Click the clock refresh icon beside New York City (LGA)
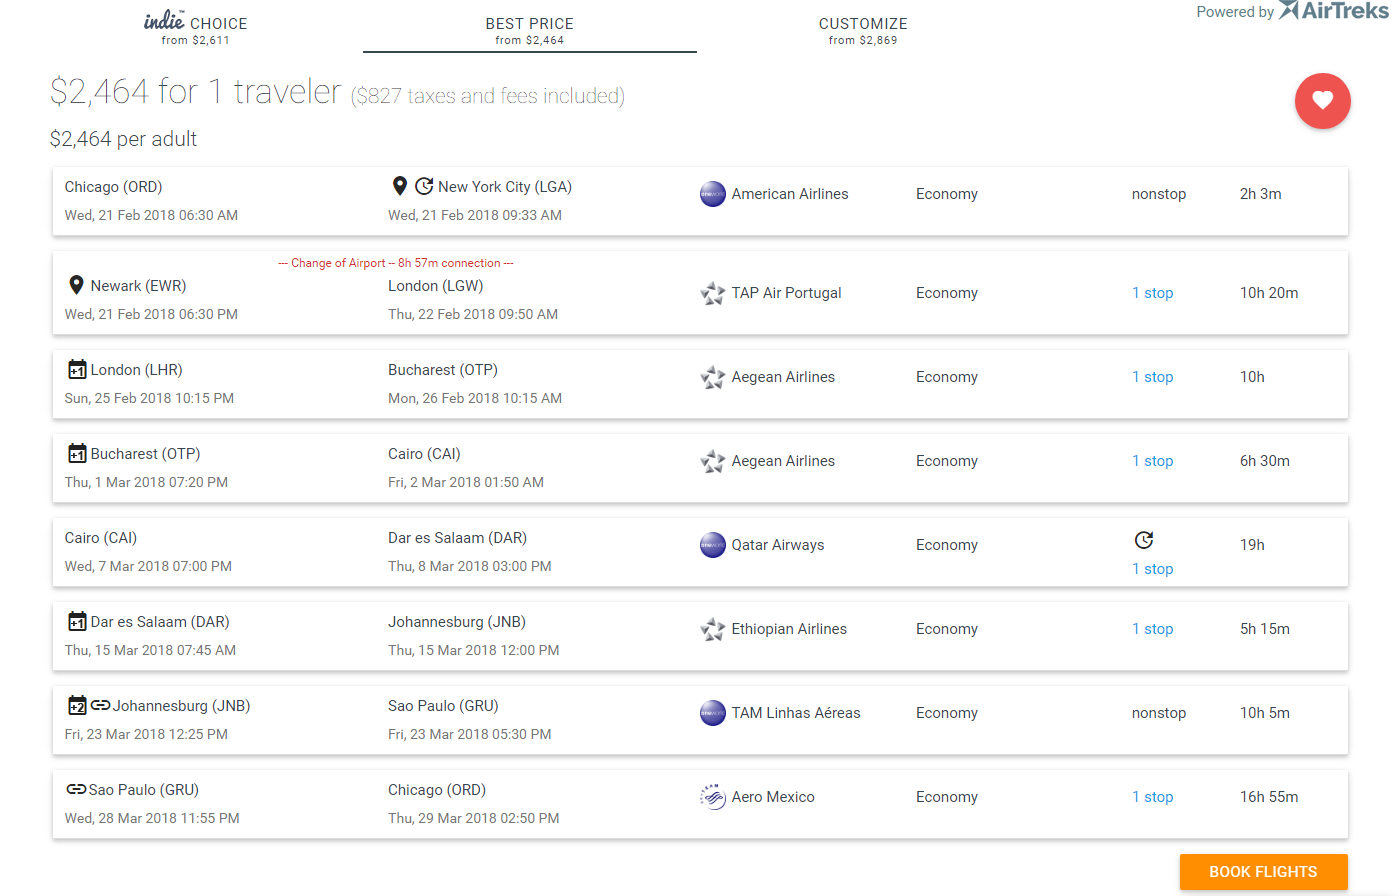 click(x=424, y=186)
